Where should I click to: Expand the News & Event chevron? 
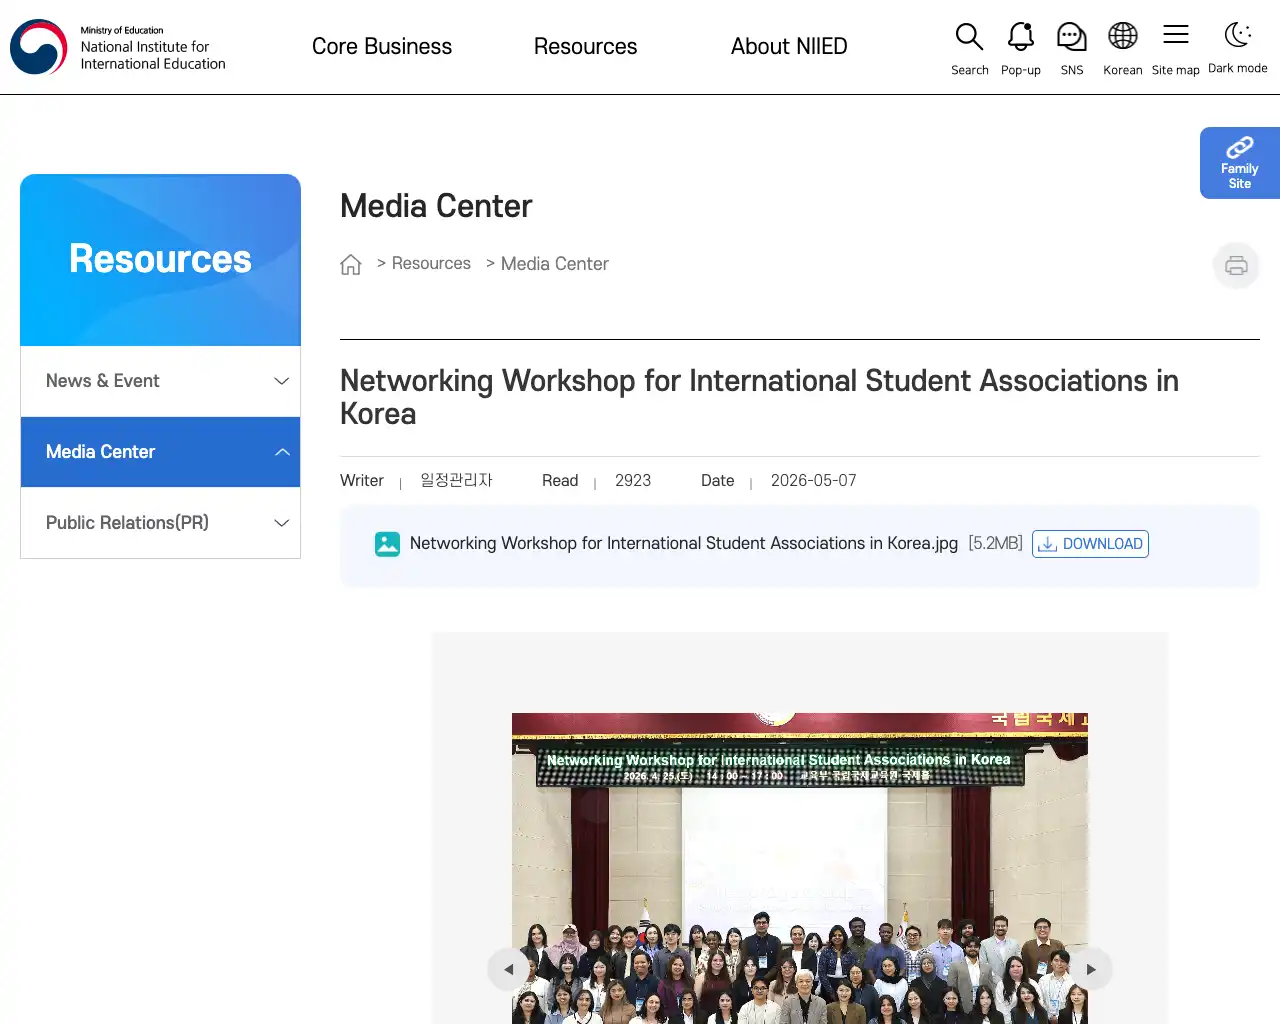pyautogui.click(x=282, y=381)
